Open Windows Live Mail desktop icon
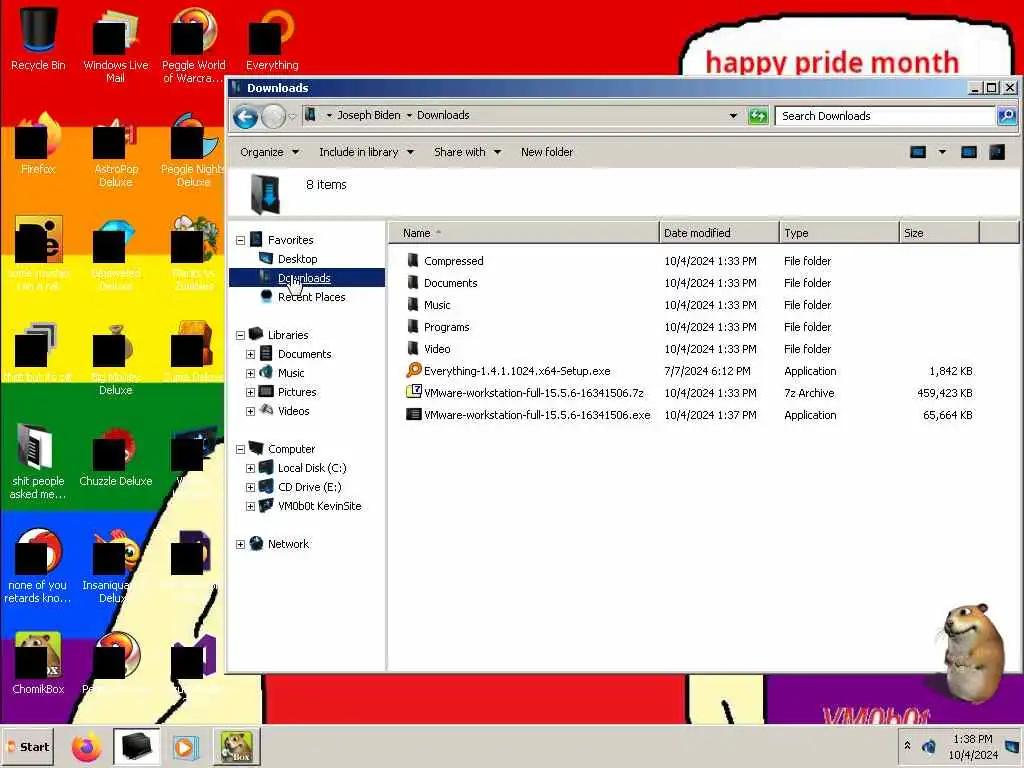Viewport: 1024px width, 768px height. coord(116,44)
